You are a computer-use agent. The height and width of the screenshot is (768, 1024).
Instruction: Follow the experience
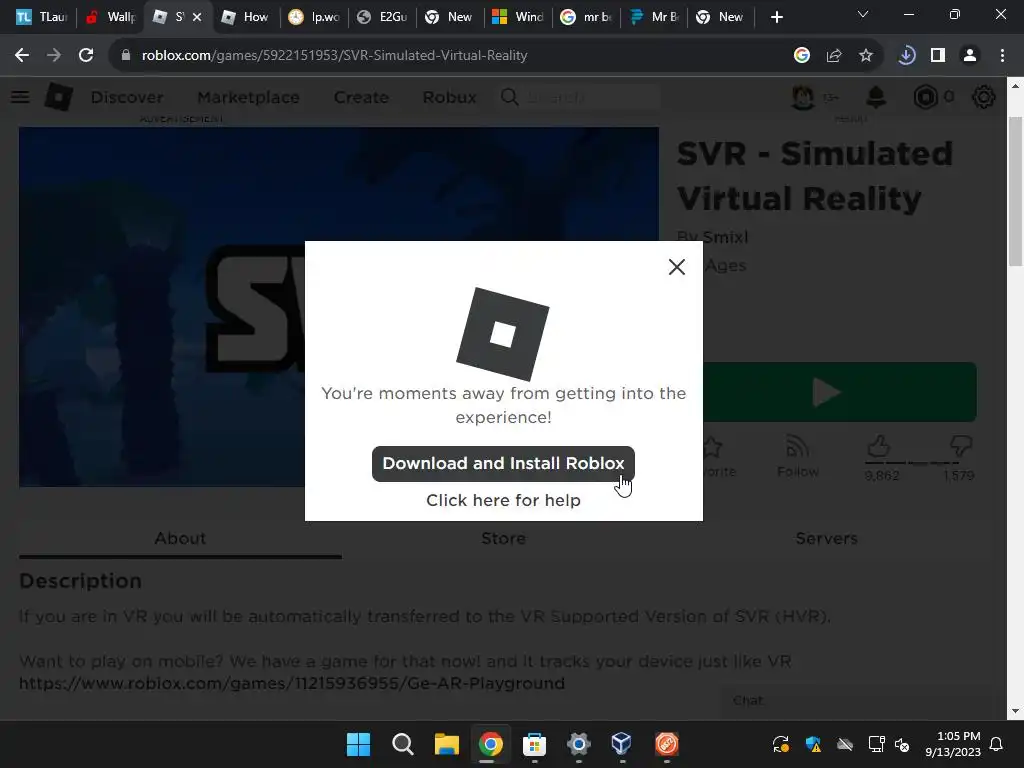click(x=797, y=456)
